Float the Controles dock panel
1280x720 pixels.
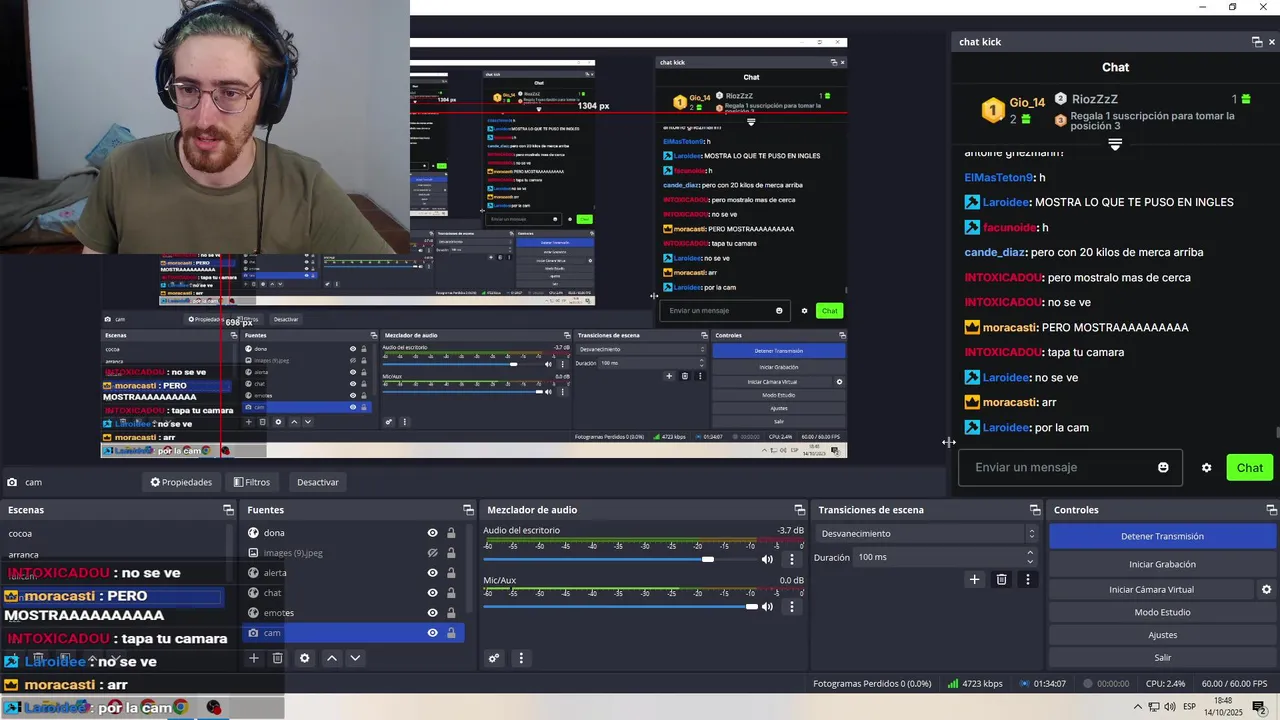pyautogui.click(x=1271, y=510)
